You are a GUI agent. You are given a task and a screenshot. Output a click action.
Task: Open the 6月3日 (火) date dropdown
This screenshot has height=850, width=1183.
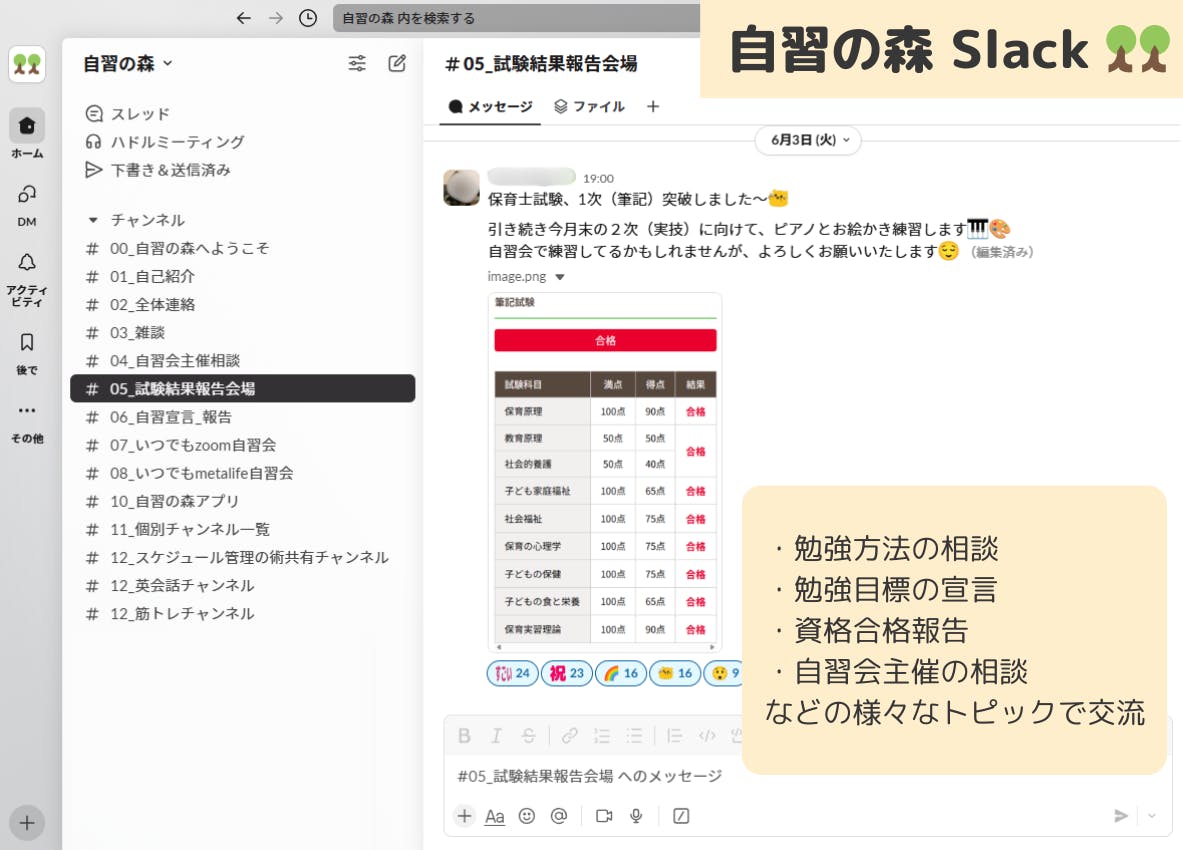808,140
